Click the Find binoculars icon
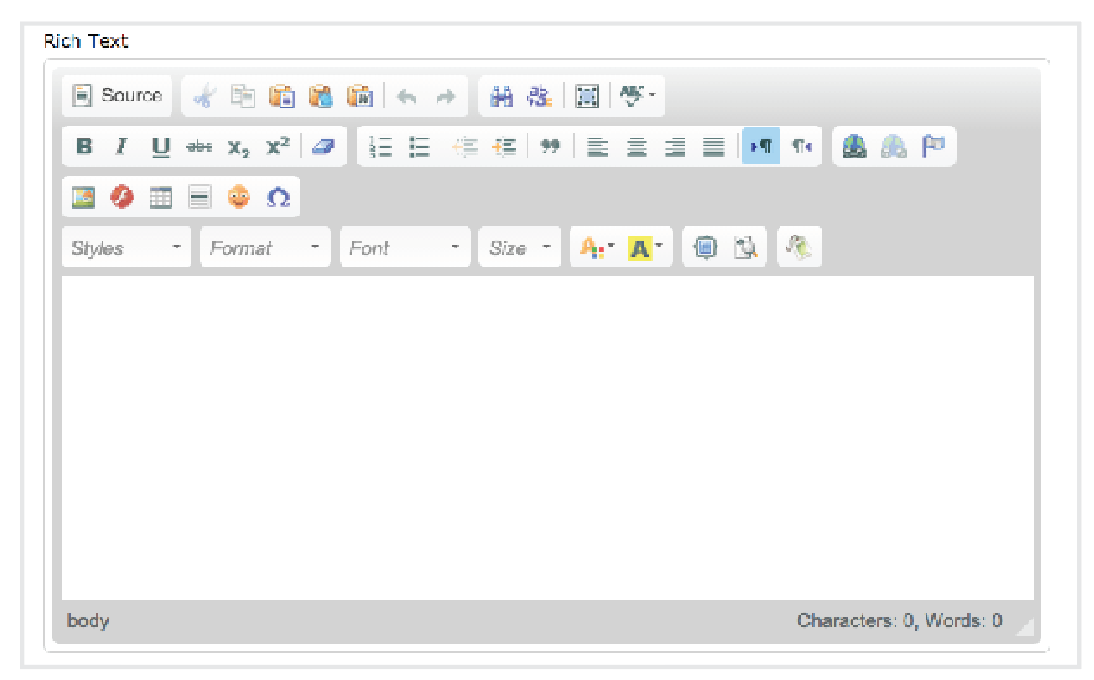This screenshot has height=680, width=1094. pos(501,96)
